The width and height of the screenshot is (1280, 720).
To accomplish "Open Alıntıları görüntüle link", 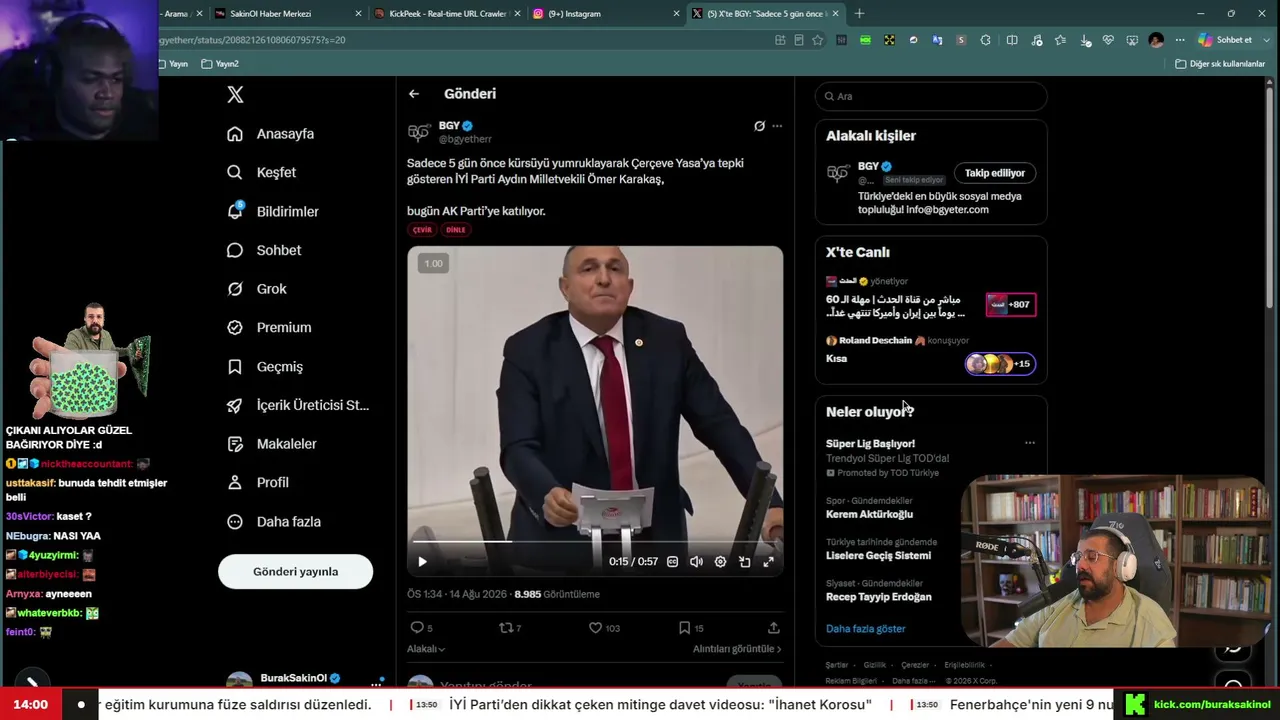I will pyautogui.click(x=737, y=649).
